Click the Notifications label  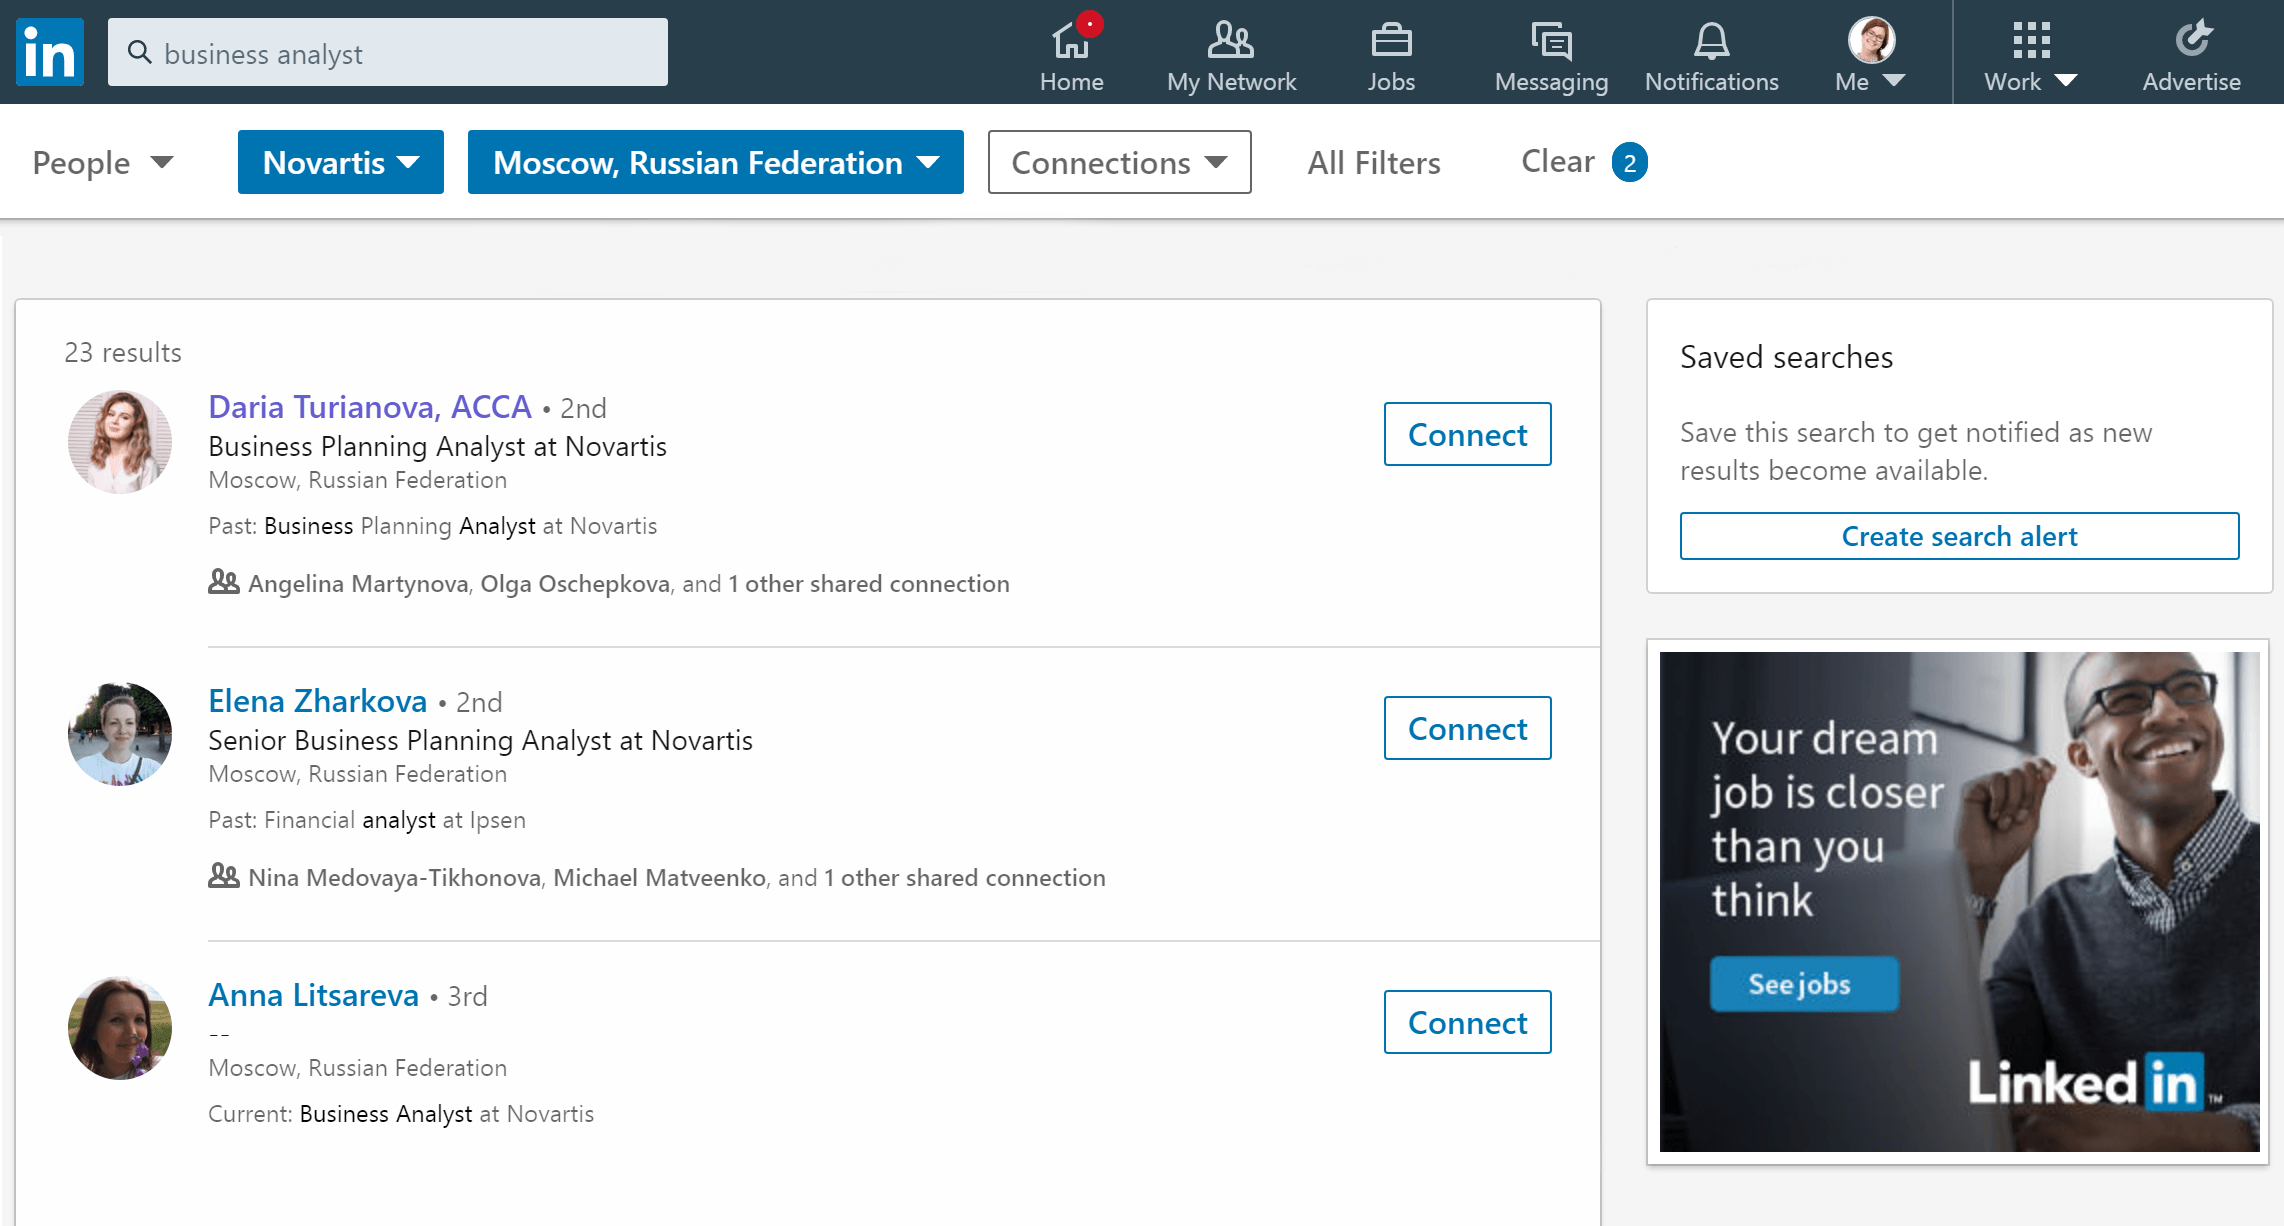click(1711, 82)
